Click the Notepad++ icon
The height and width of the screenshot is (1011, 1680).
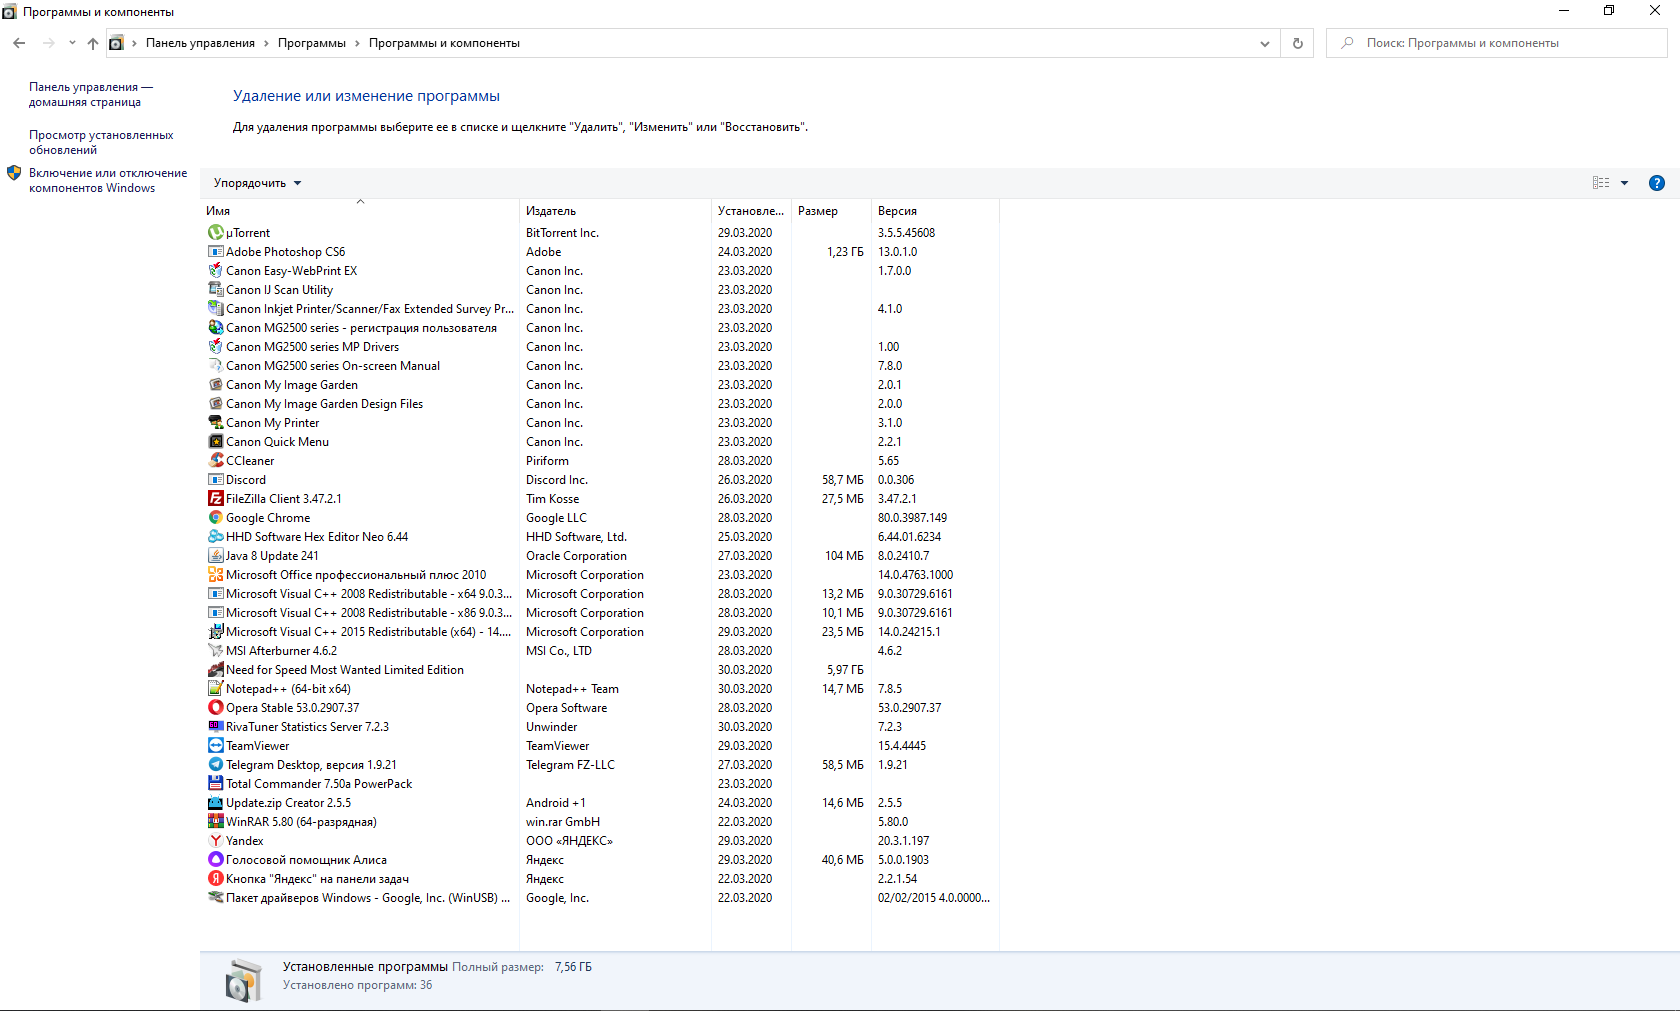[x=215, y=689]
